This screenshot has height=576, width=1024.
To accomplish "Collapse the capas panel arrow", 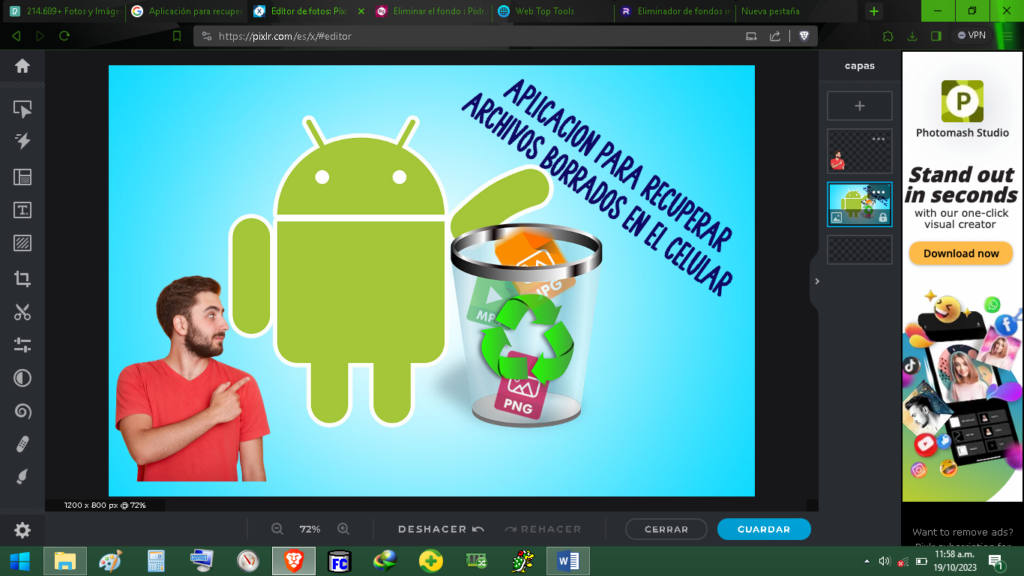I will [x=817, y=281].
